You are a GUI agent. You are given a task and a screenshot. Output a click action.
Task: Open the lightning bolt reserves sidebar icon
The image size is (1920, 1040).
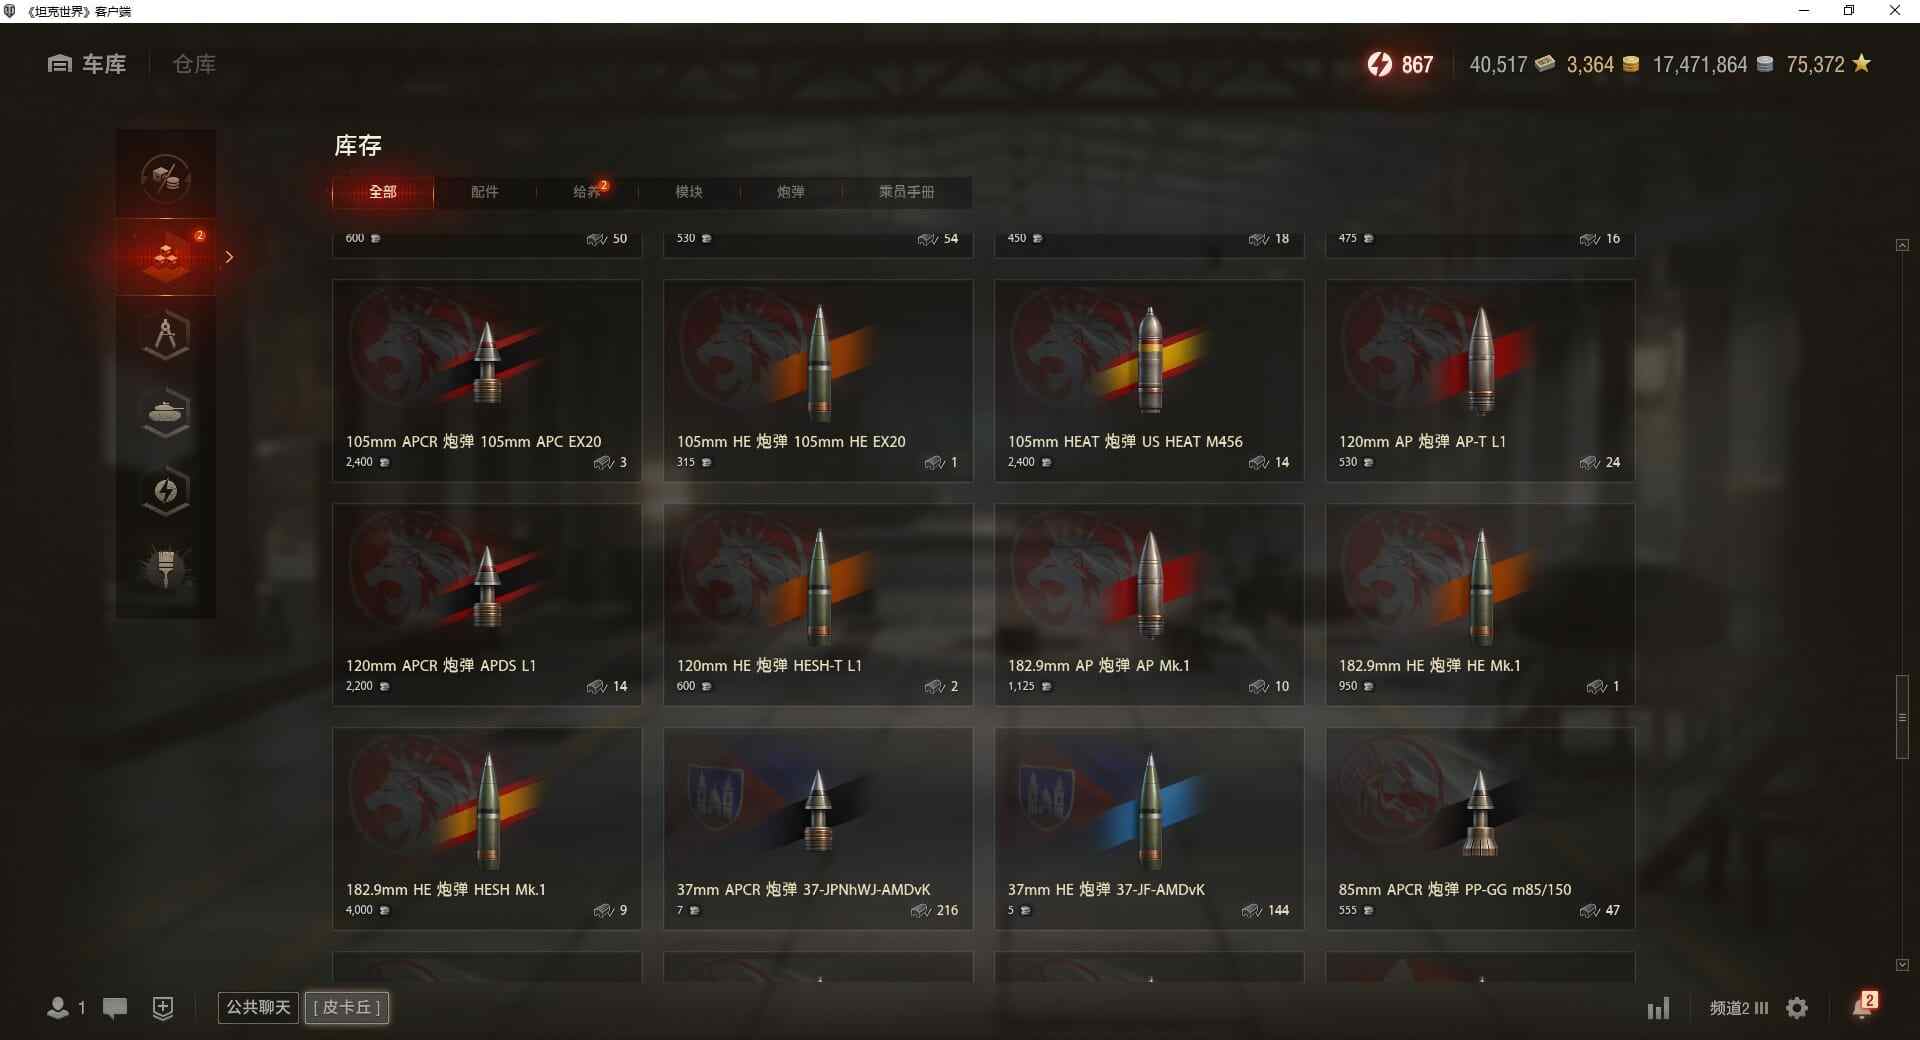(x=166, y=491)
